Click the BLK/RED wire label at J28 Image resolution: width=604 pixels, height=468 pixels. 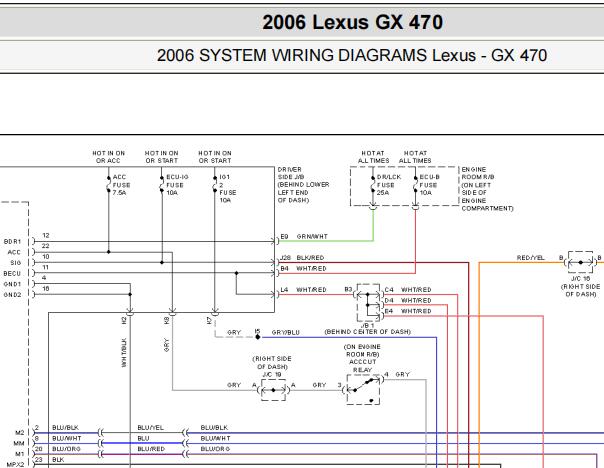click(x=310, y=258)
